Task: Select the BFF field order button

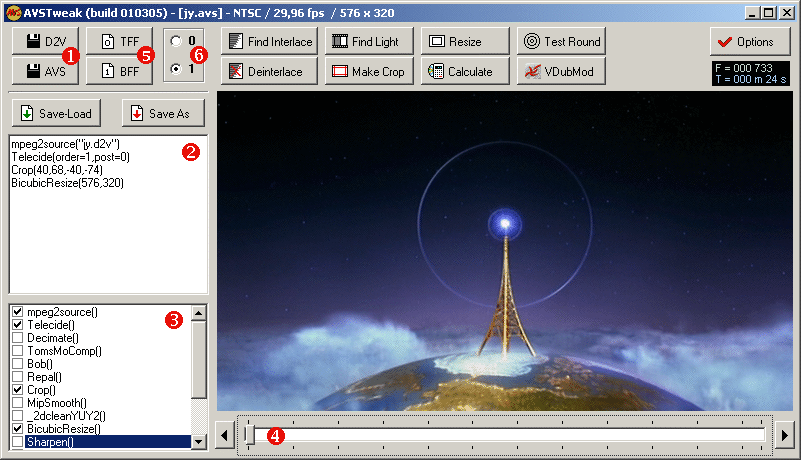Action: [120, 71]
